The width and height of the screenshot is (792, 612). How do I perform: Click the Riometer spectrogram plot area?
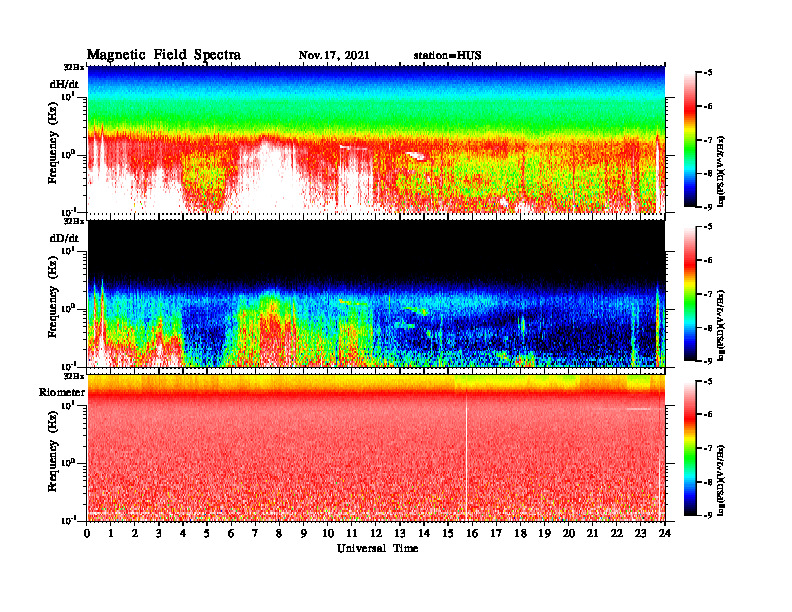click(376, 448)
